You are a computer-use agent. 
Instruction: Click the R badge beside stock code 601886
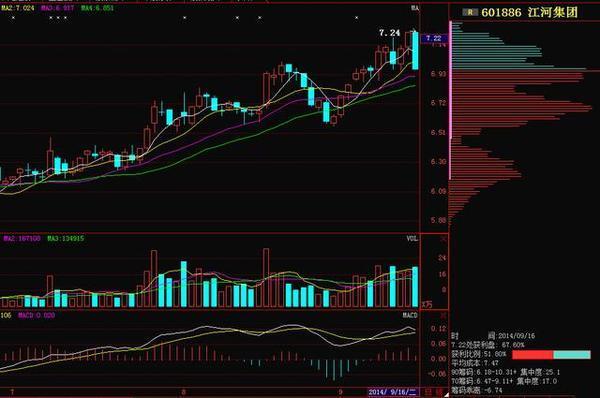pos(470,13)
